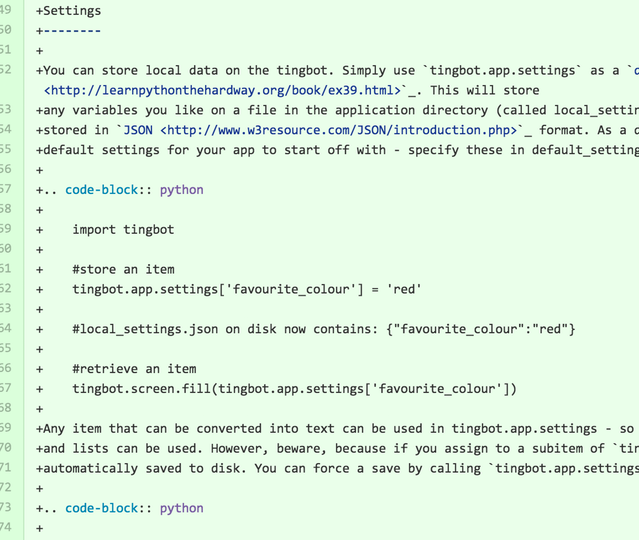Click line number beside 'import tingbot'
Viewport: 639px width, 540px height.
point(6,229)
